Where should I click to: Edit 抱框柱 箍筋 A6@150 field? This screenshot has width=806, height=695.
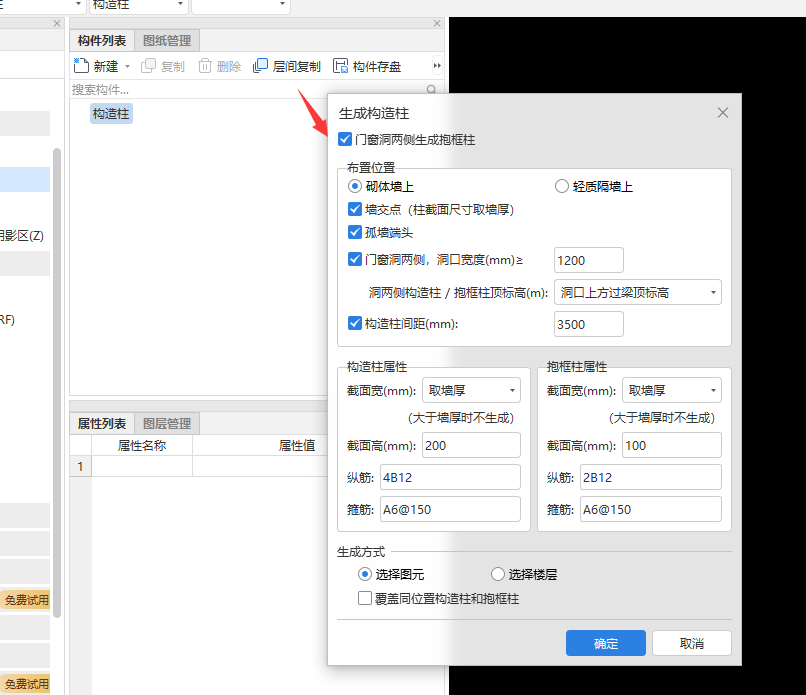coord(651,509)
